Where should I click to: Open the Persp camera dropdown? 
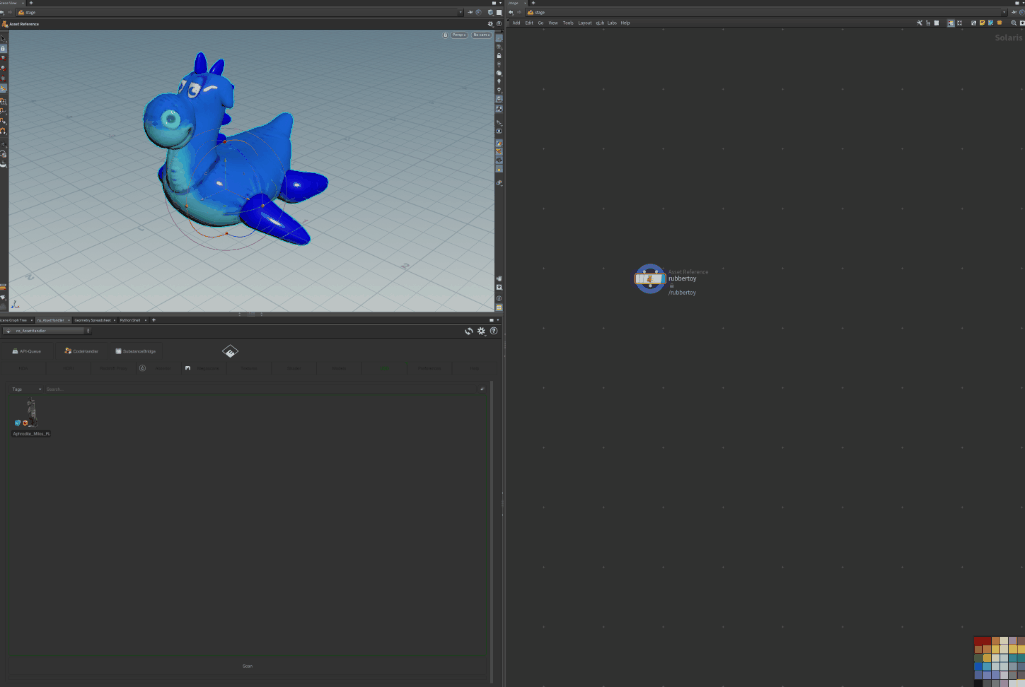(458, 35)
